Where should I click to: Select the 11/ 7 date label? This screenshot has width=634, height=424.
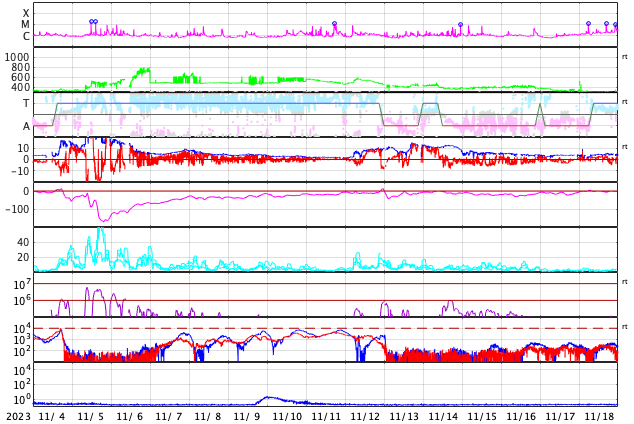coord(169,416)
